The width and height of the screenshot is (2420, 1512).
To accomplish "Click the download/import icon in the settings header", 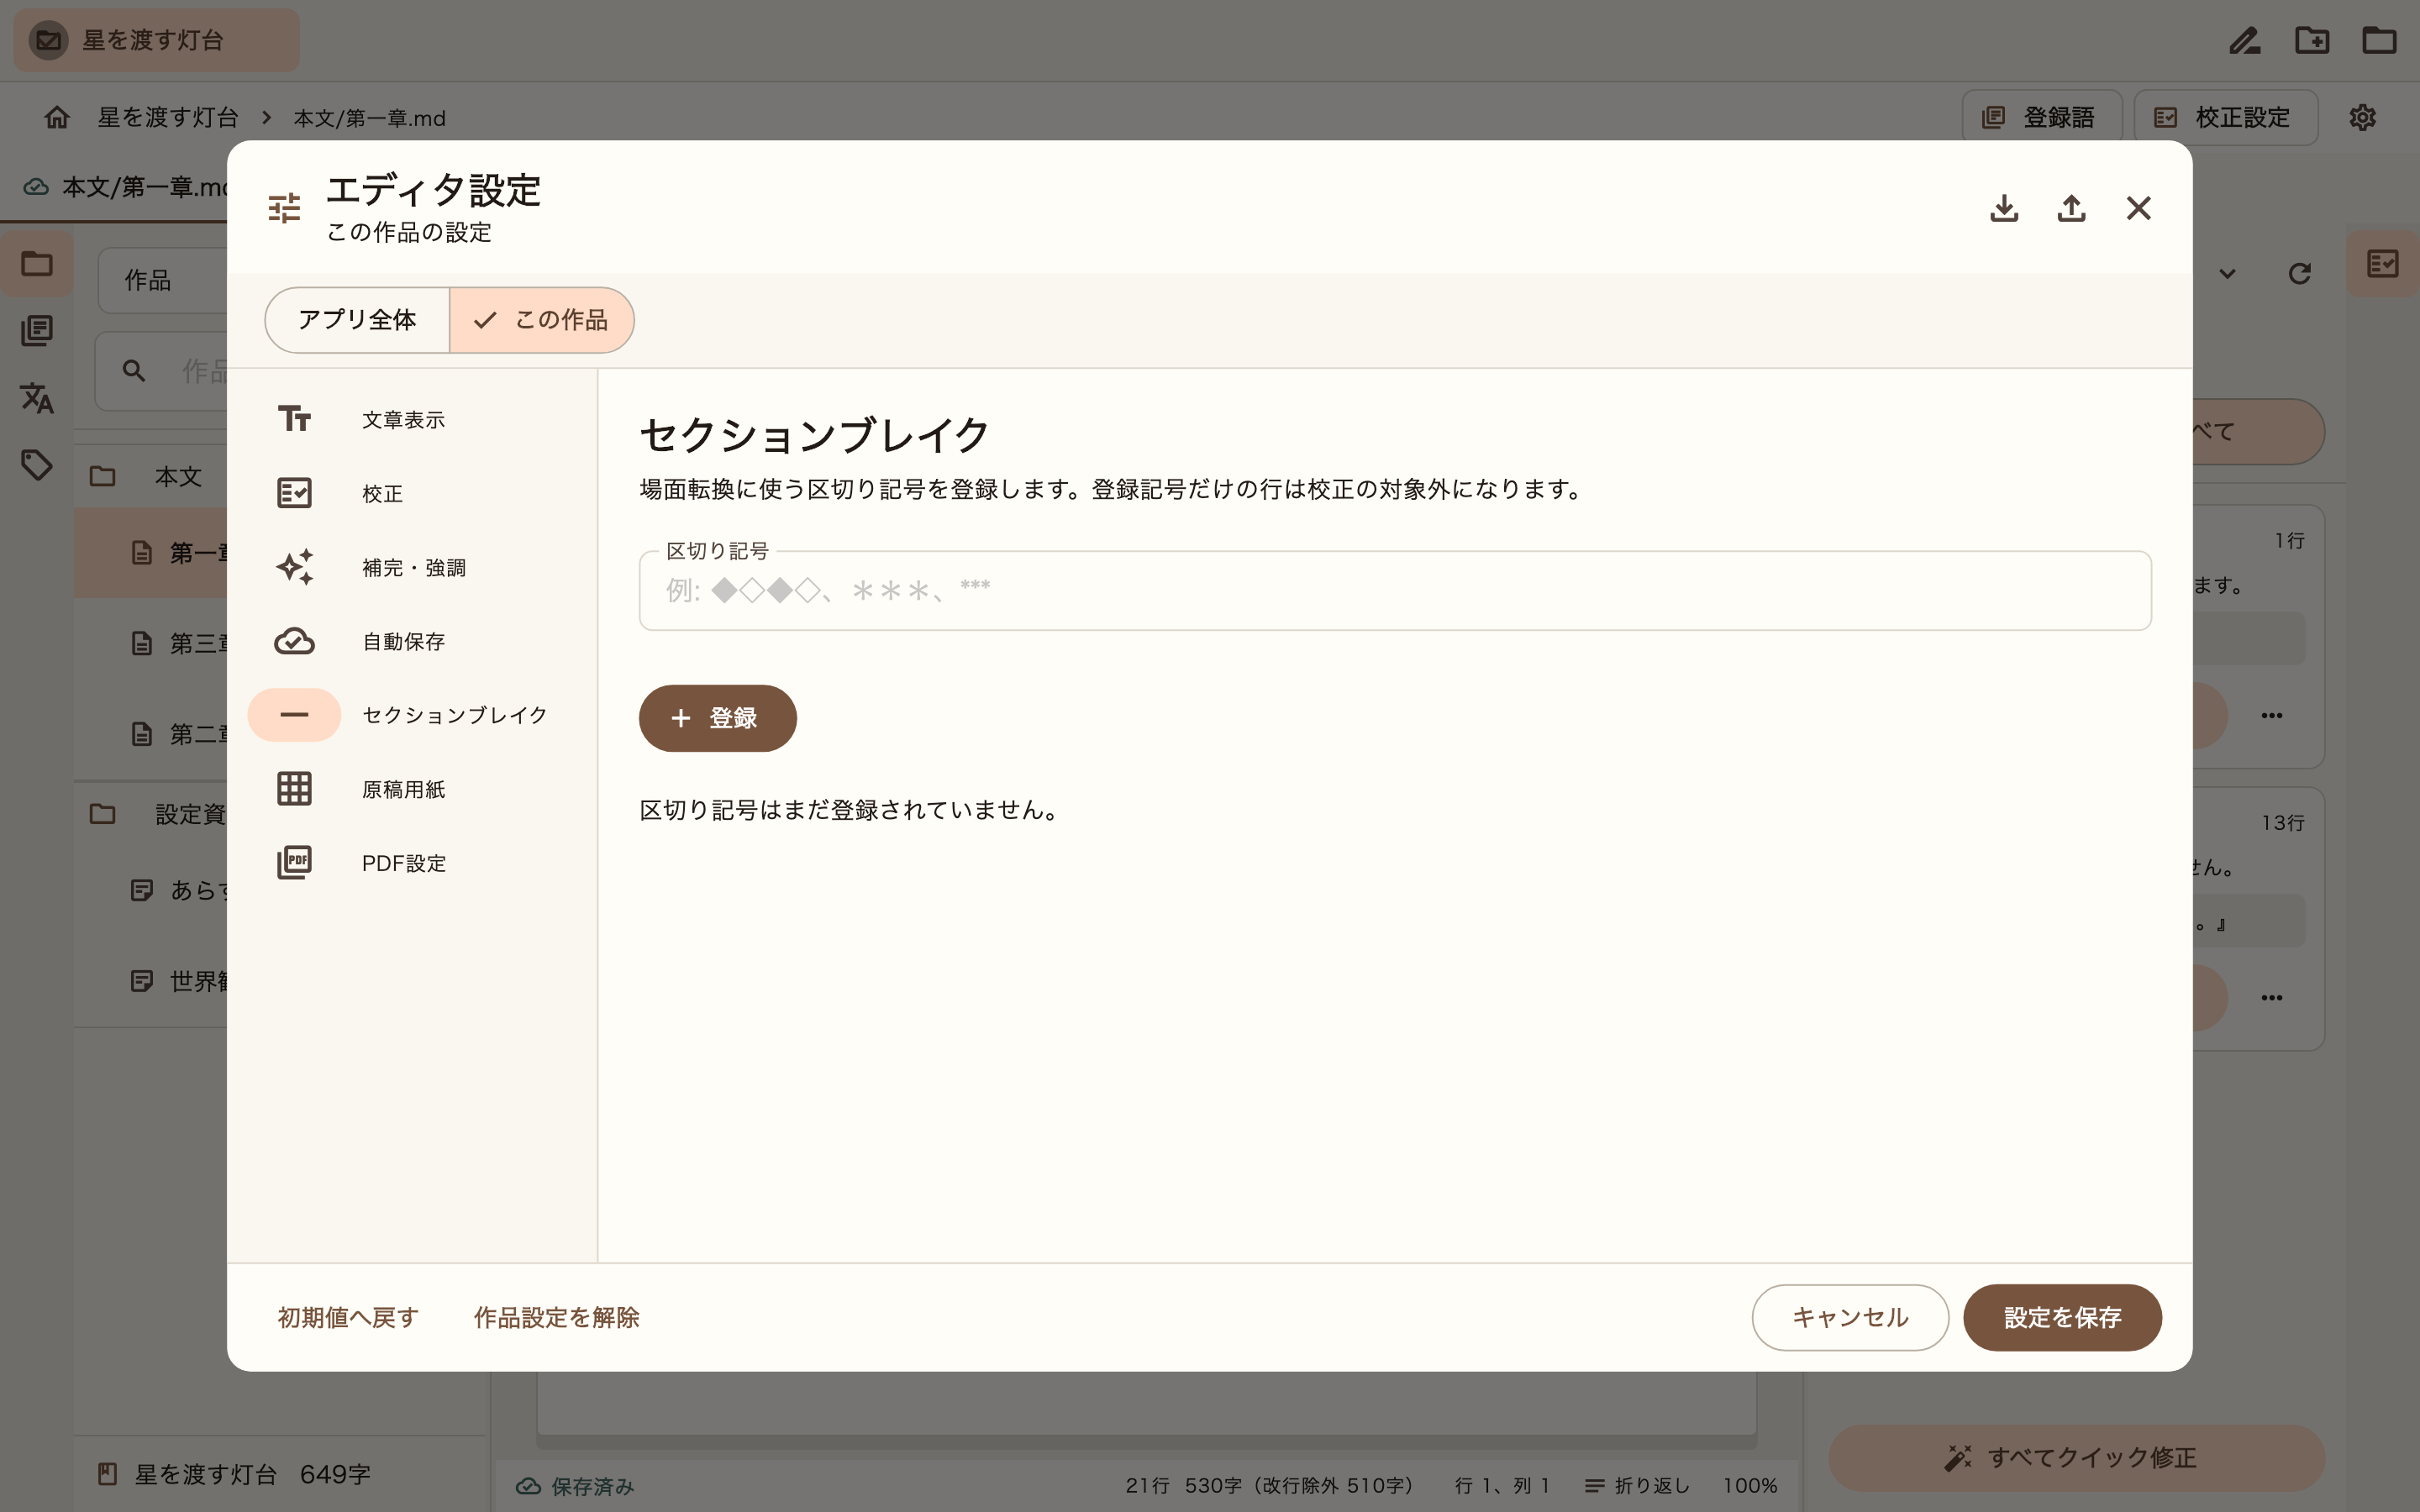I will coord(2004,208).
